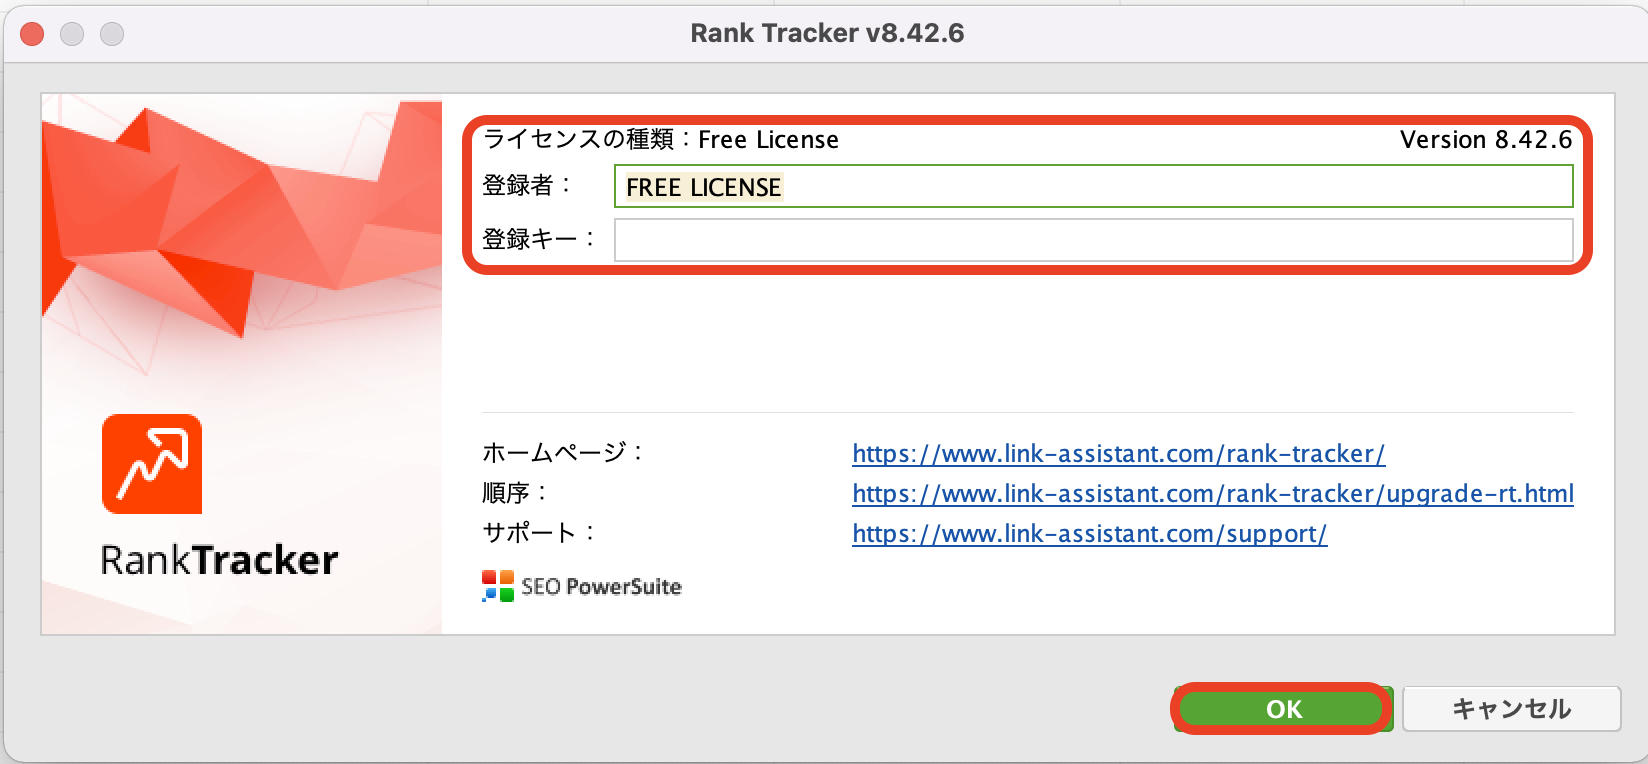Click the 登録キー label
The height and width of the screenshot is (764, 1648).
coord(539,239)
